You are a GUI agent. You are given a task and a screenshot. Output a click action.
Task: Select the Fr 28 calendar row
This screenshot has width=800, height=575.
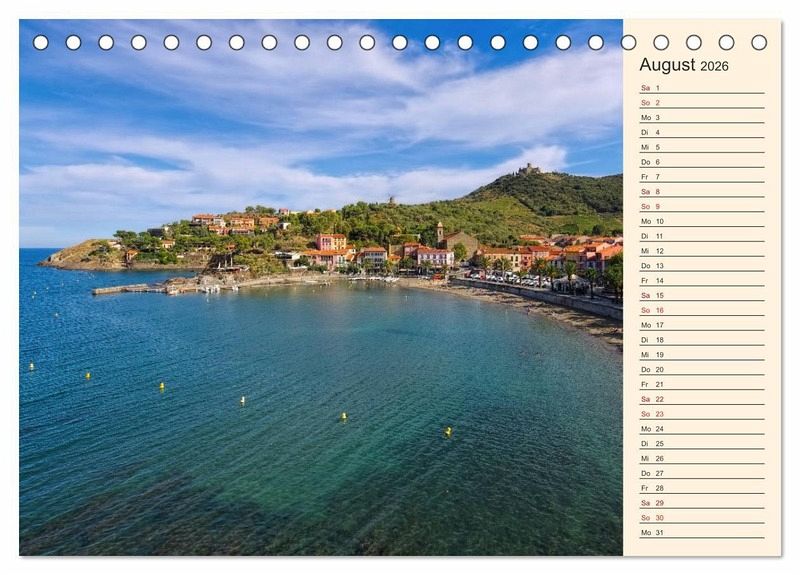(x=702, y=487)
